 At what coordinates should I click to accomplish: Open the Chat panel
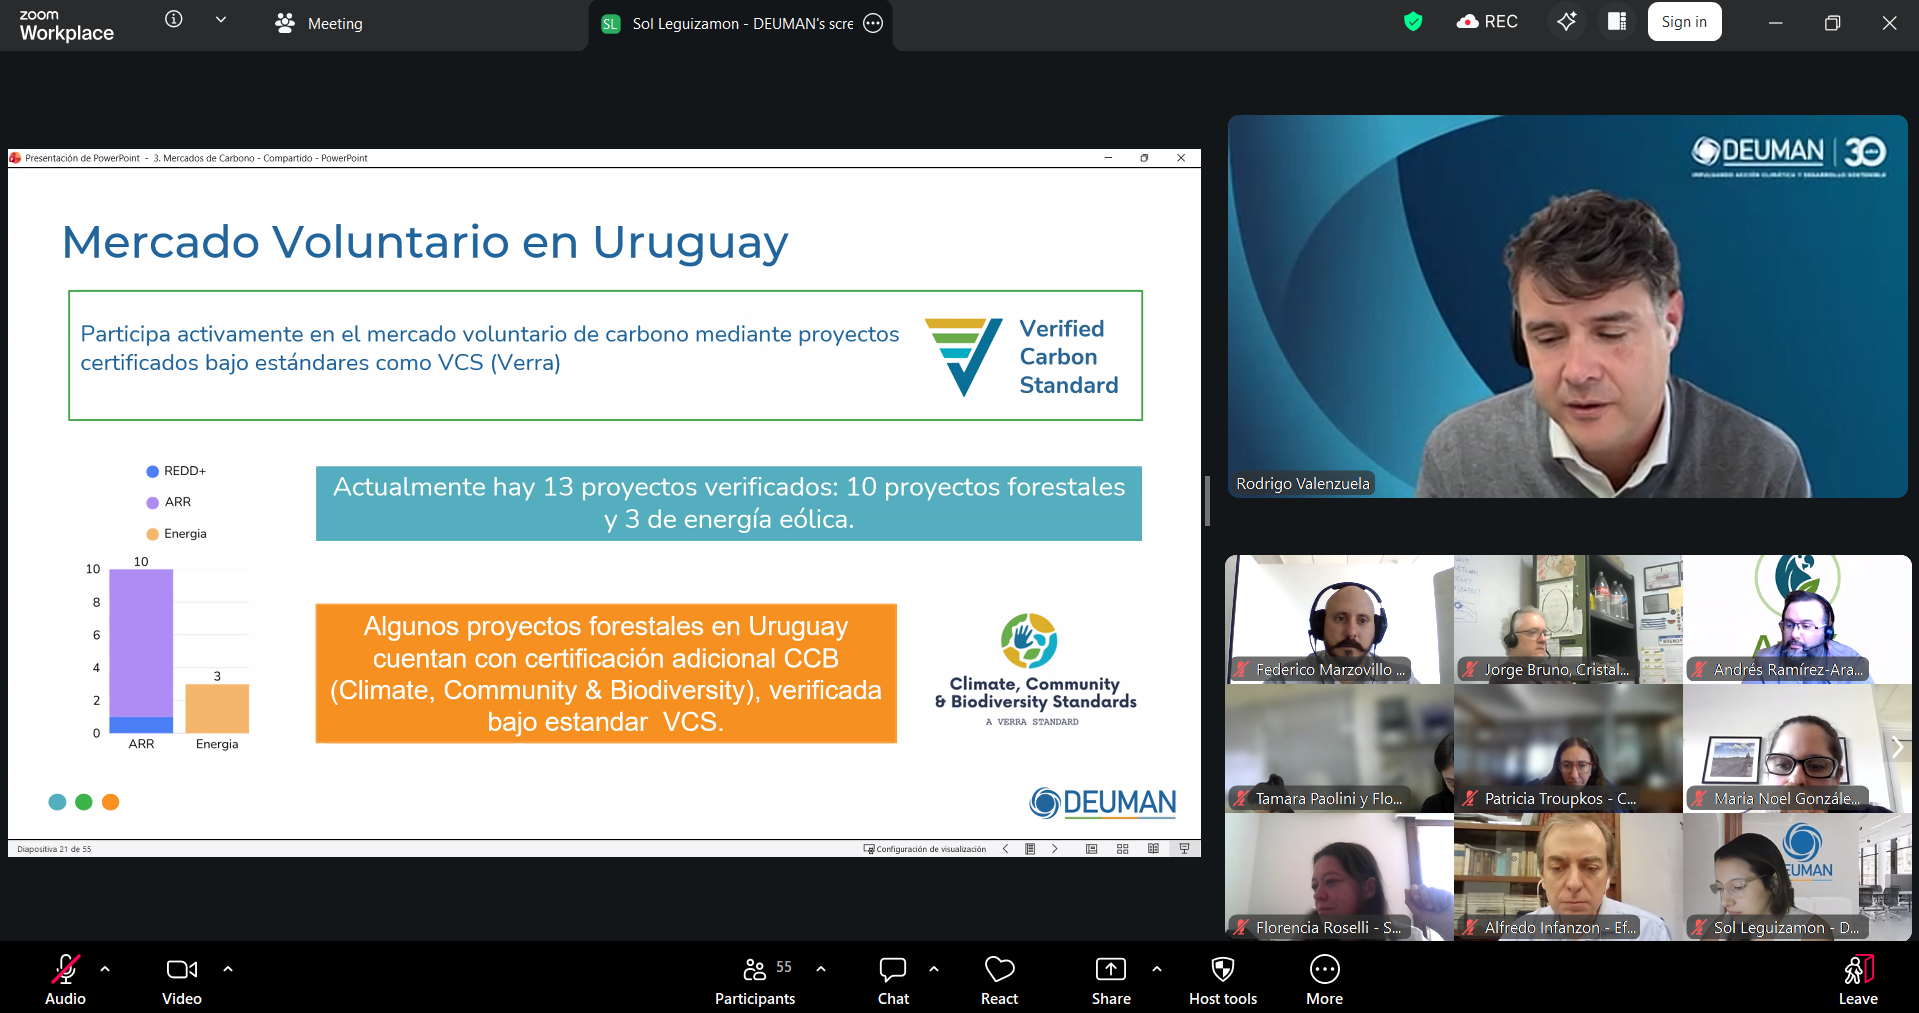click(892, 980)
